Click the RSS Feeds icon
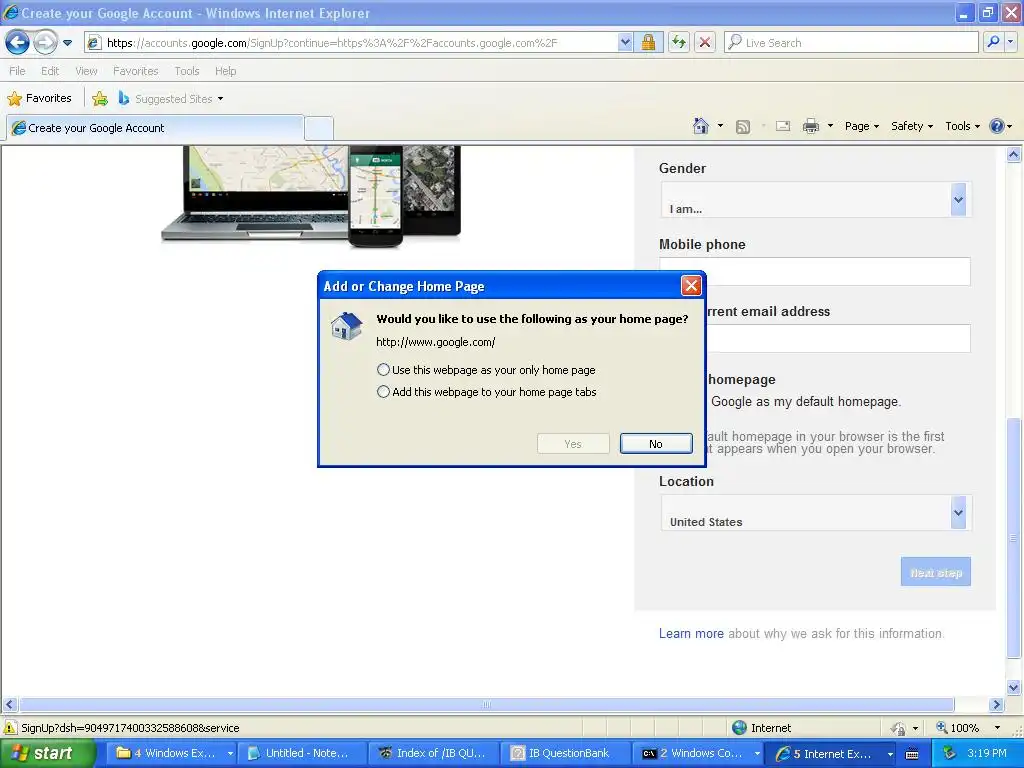The width and height of the screenshot is (1024, 768). pos(743,127)
